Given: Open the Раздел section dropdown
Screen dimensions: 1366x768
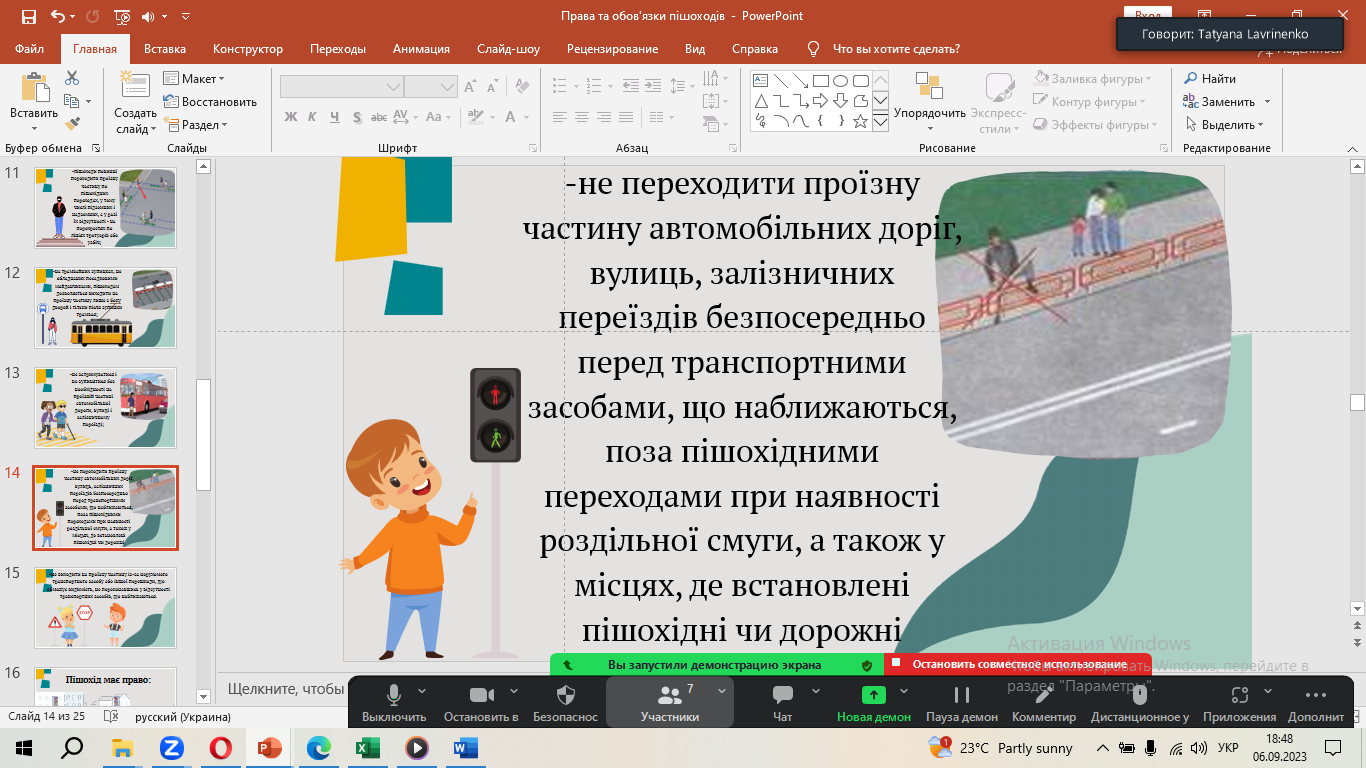Looking at the screenshot, I should point(196,125).
